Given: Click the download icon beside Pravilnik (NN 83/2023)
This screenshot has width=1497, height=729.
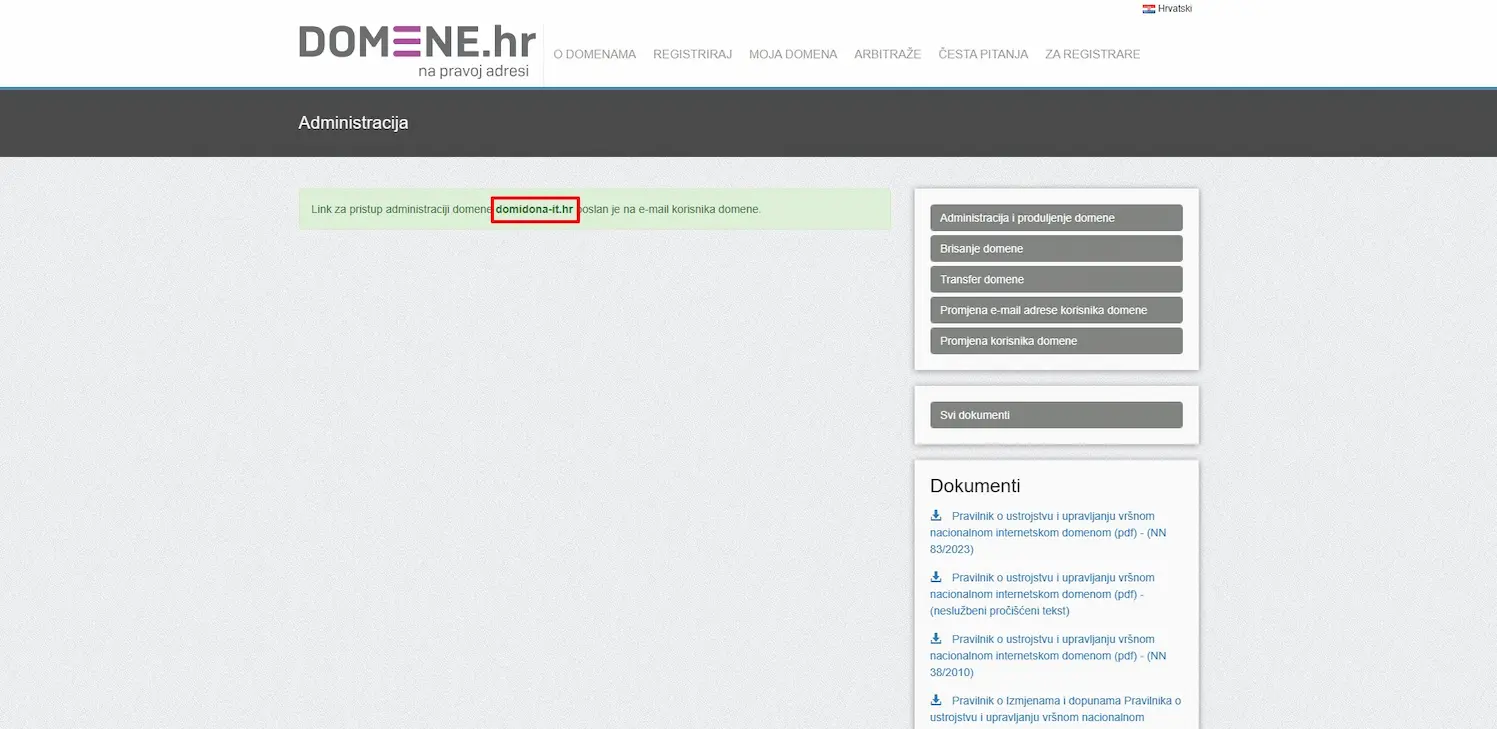Looking at the screenshot, I should [936, 515].
